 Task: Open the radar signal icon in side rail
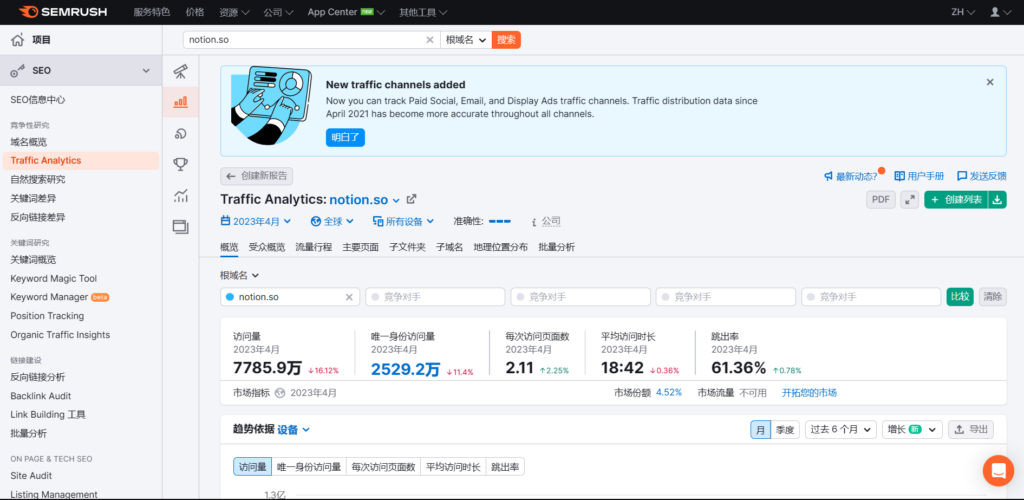coord(181,134)
